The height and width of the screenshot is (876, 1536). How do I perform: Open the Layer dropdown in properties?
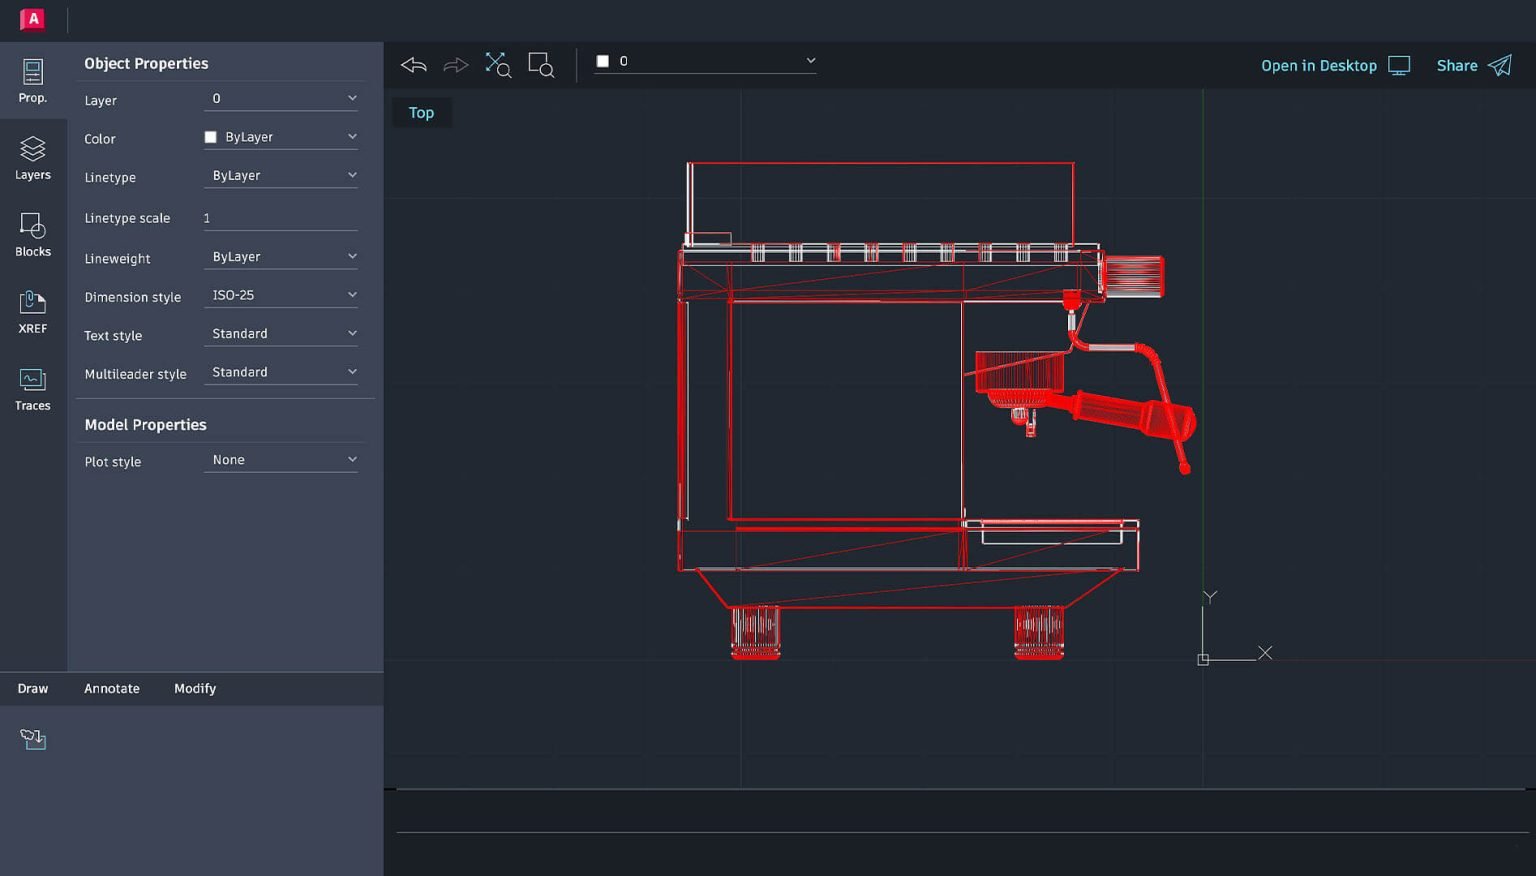(281, 97)
